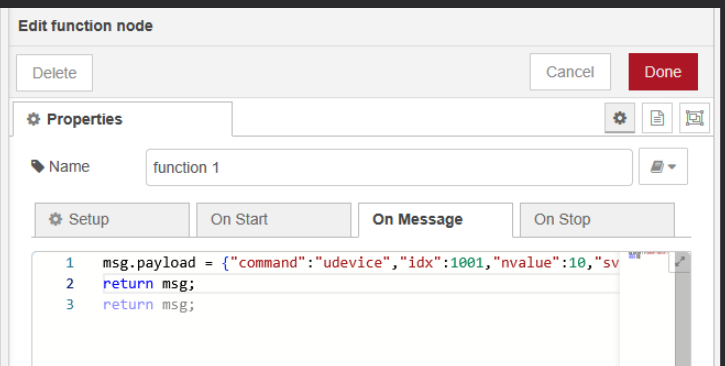
Task: Click line number 3 in editor gutter
Action: (70, 305)
